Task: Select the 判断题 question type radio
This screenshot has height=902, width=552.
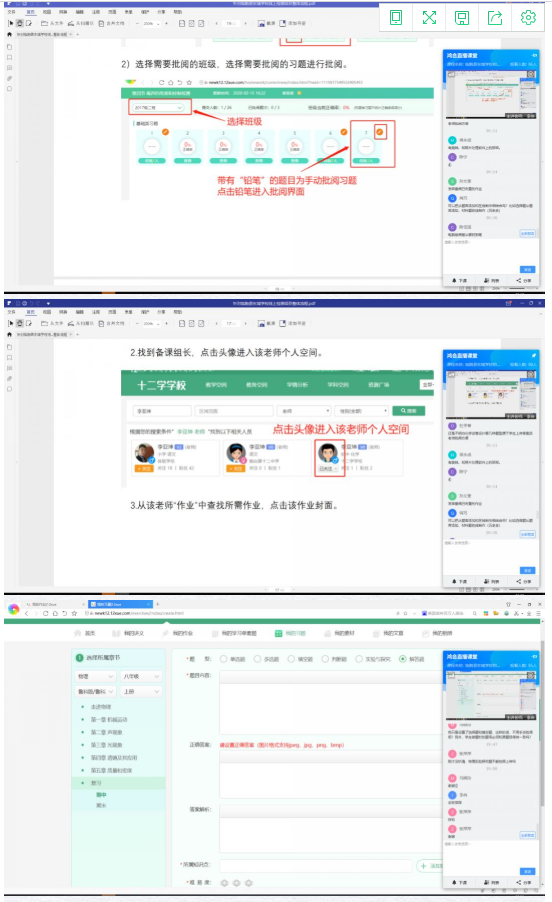Action: (325, 659)
